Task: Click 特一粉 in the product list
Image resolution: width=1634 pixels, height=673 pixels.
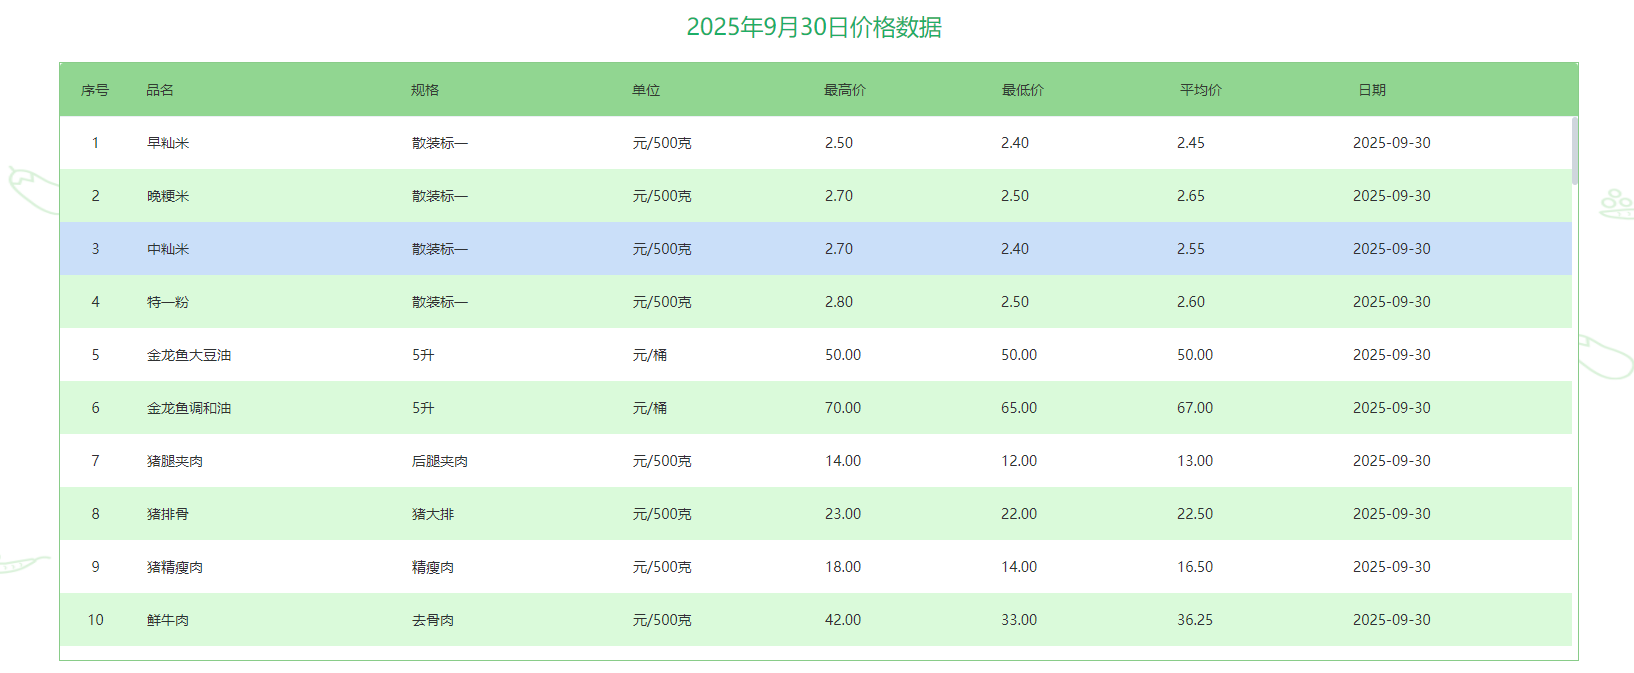Action: point(168,302)
